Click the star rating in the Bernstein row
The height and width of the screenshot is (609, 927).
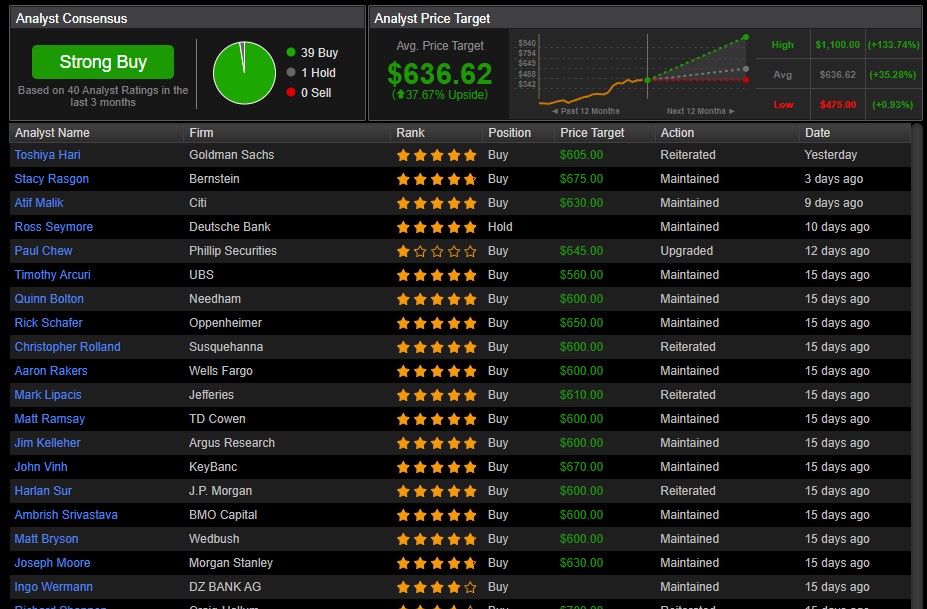[436, 179]
